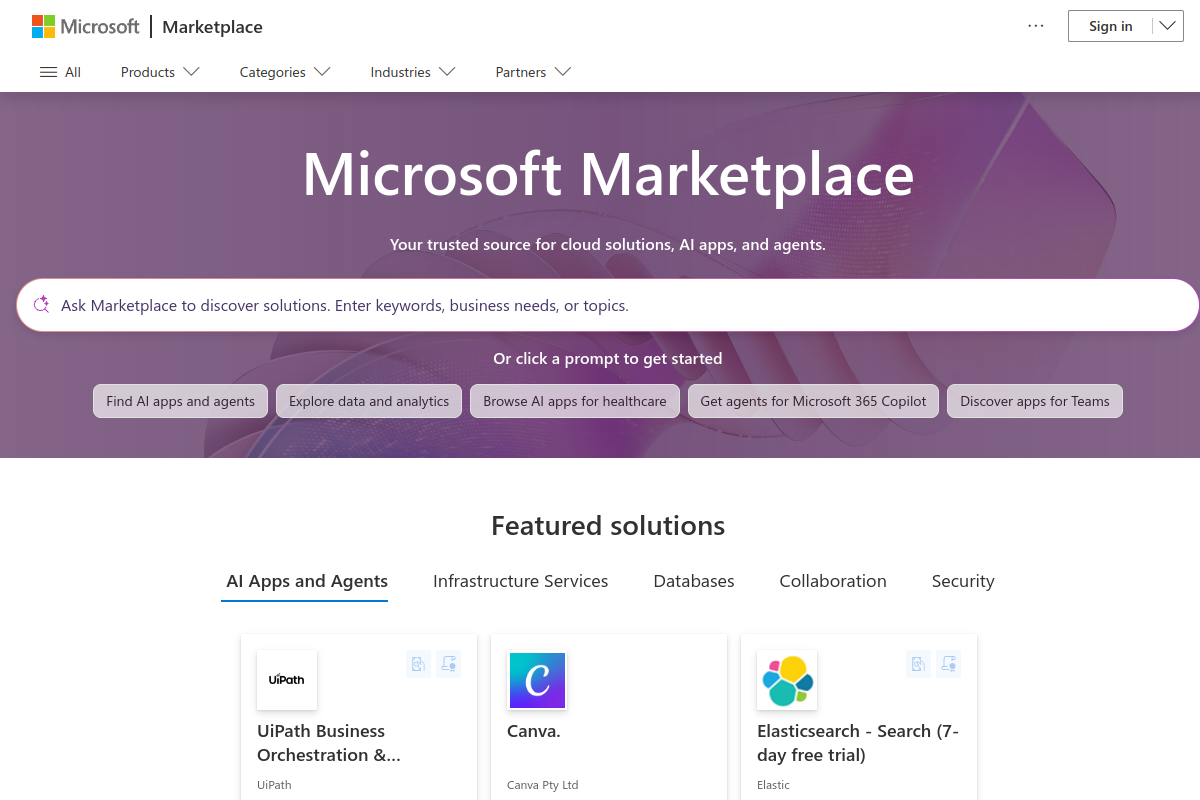The image size is (1200, 800).
Task: Click the first badge icon on Elasticsearch card
Action: [919, 663]
